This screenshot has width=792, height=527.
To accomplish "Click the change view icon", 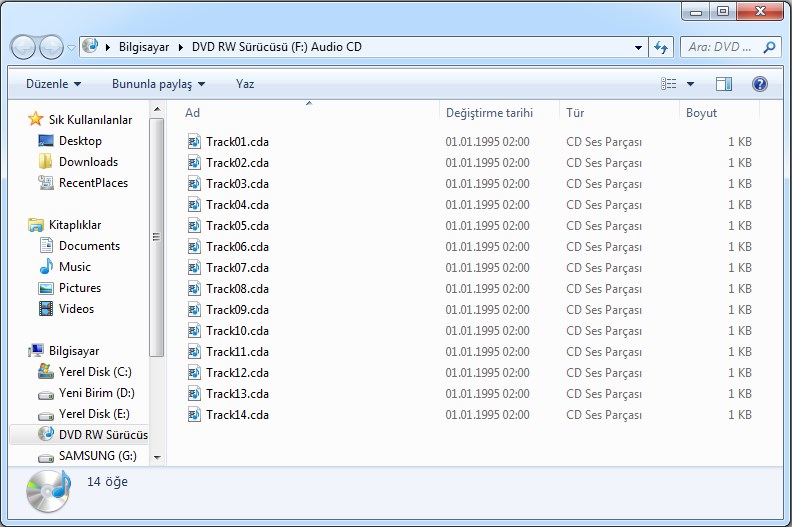I will tap(669, 85).
